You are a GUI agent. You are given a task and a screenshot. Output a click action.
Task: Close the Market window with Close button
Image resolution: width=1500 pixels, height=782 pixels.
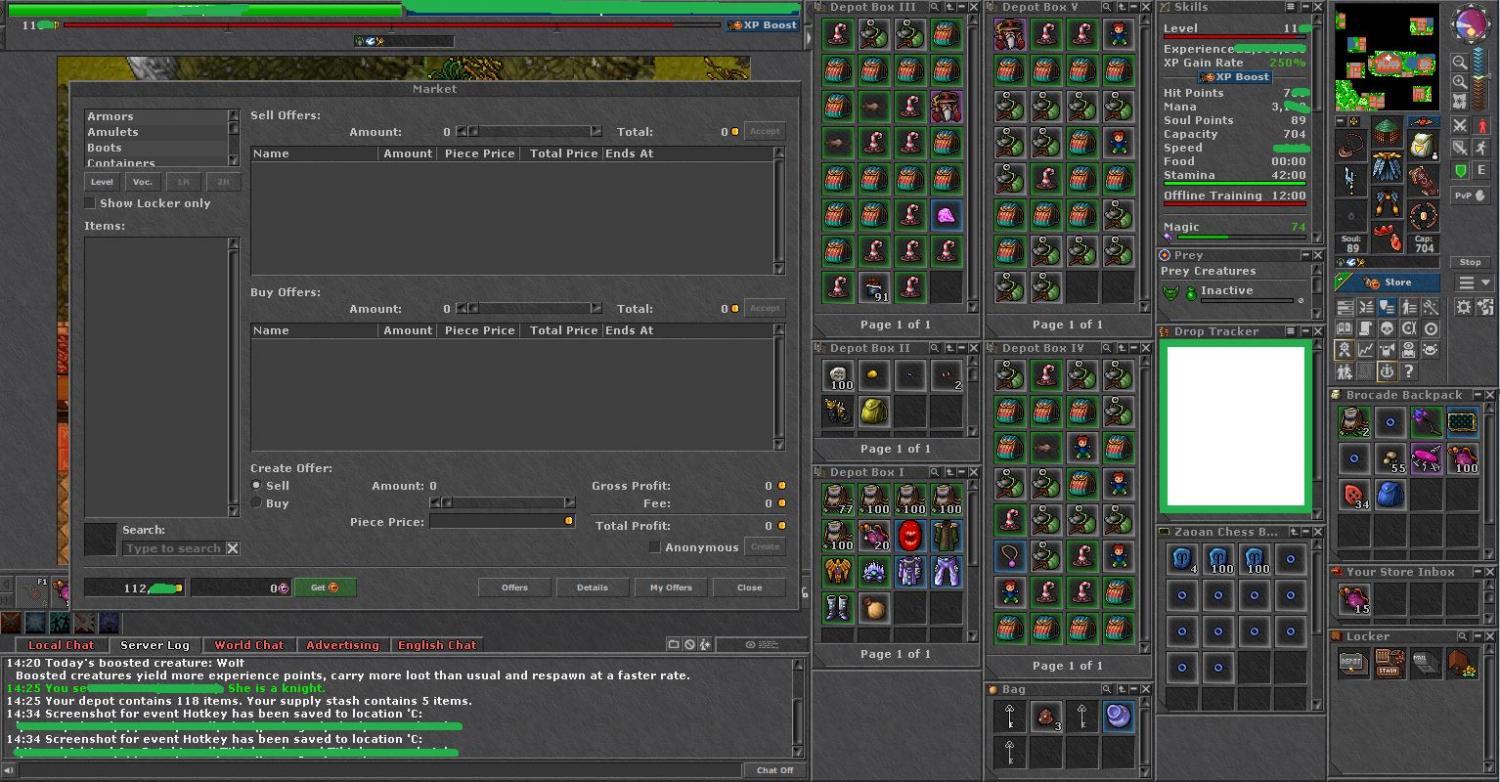tap(749, 588)
